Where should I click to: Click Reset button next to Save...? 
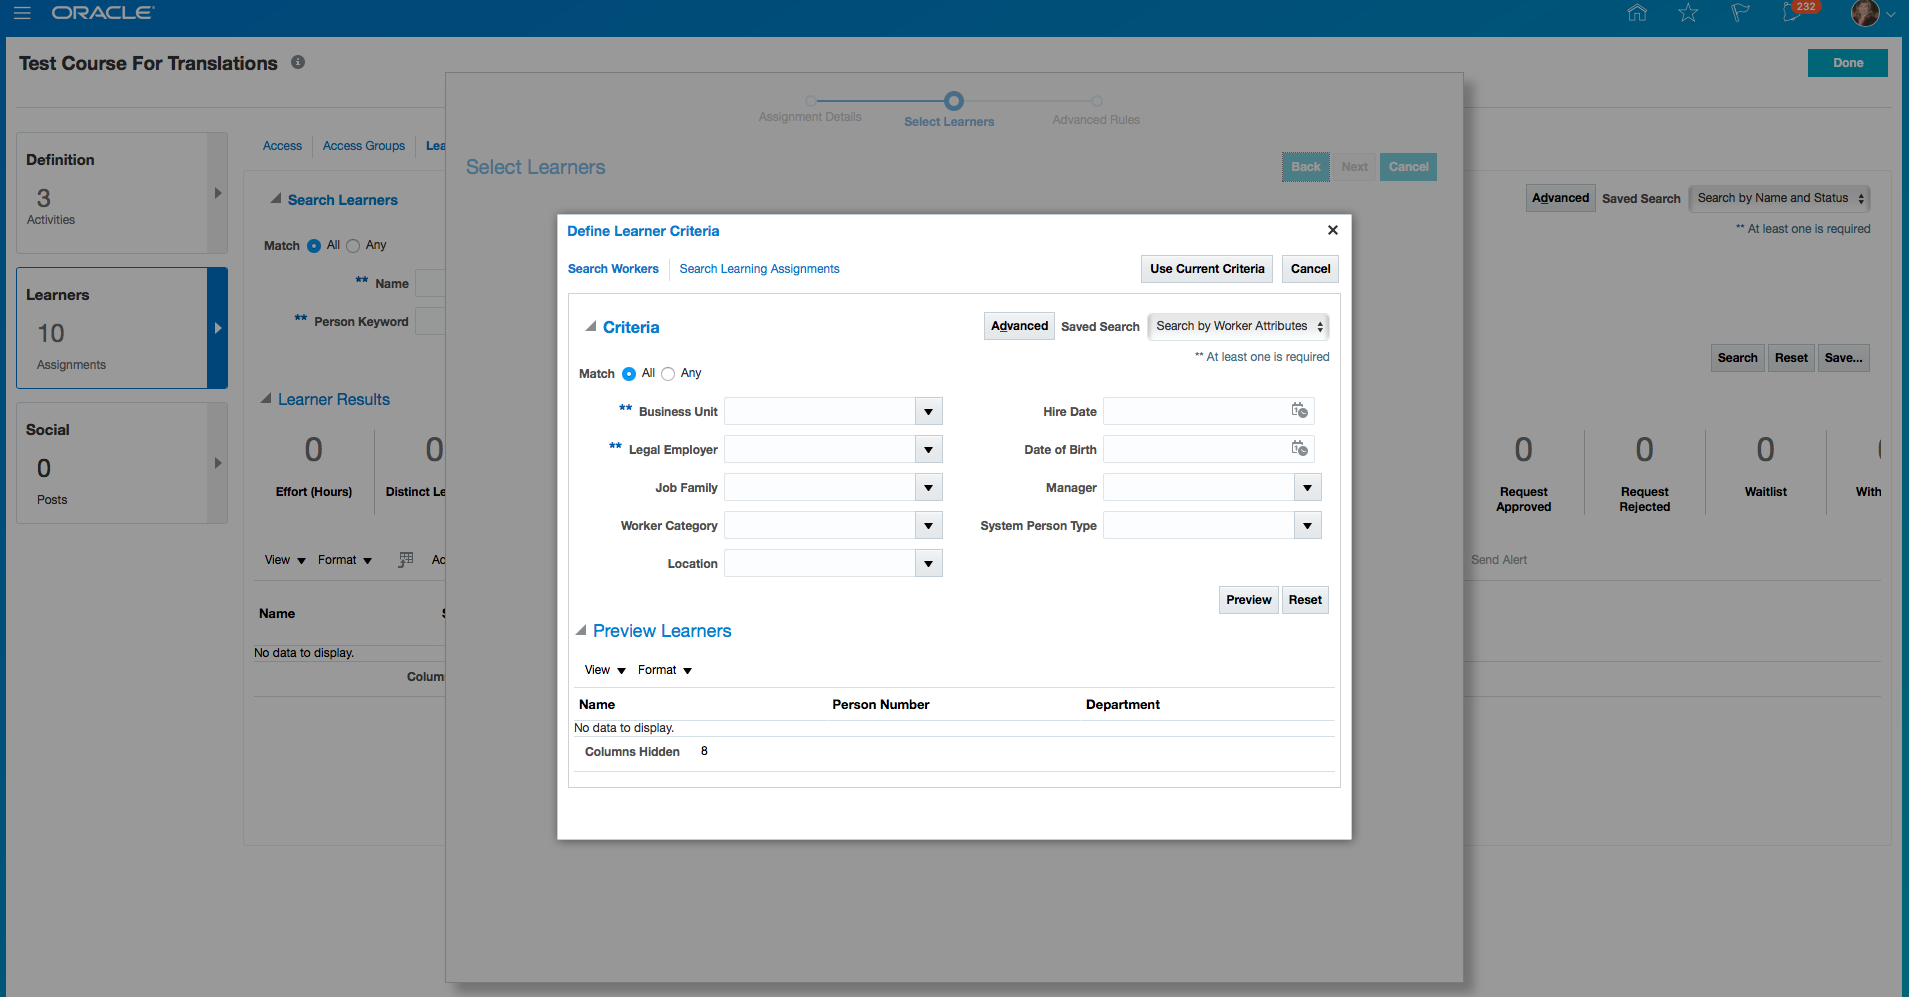[1791, 358]
